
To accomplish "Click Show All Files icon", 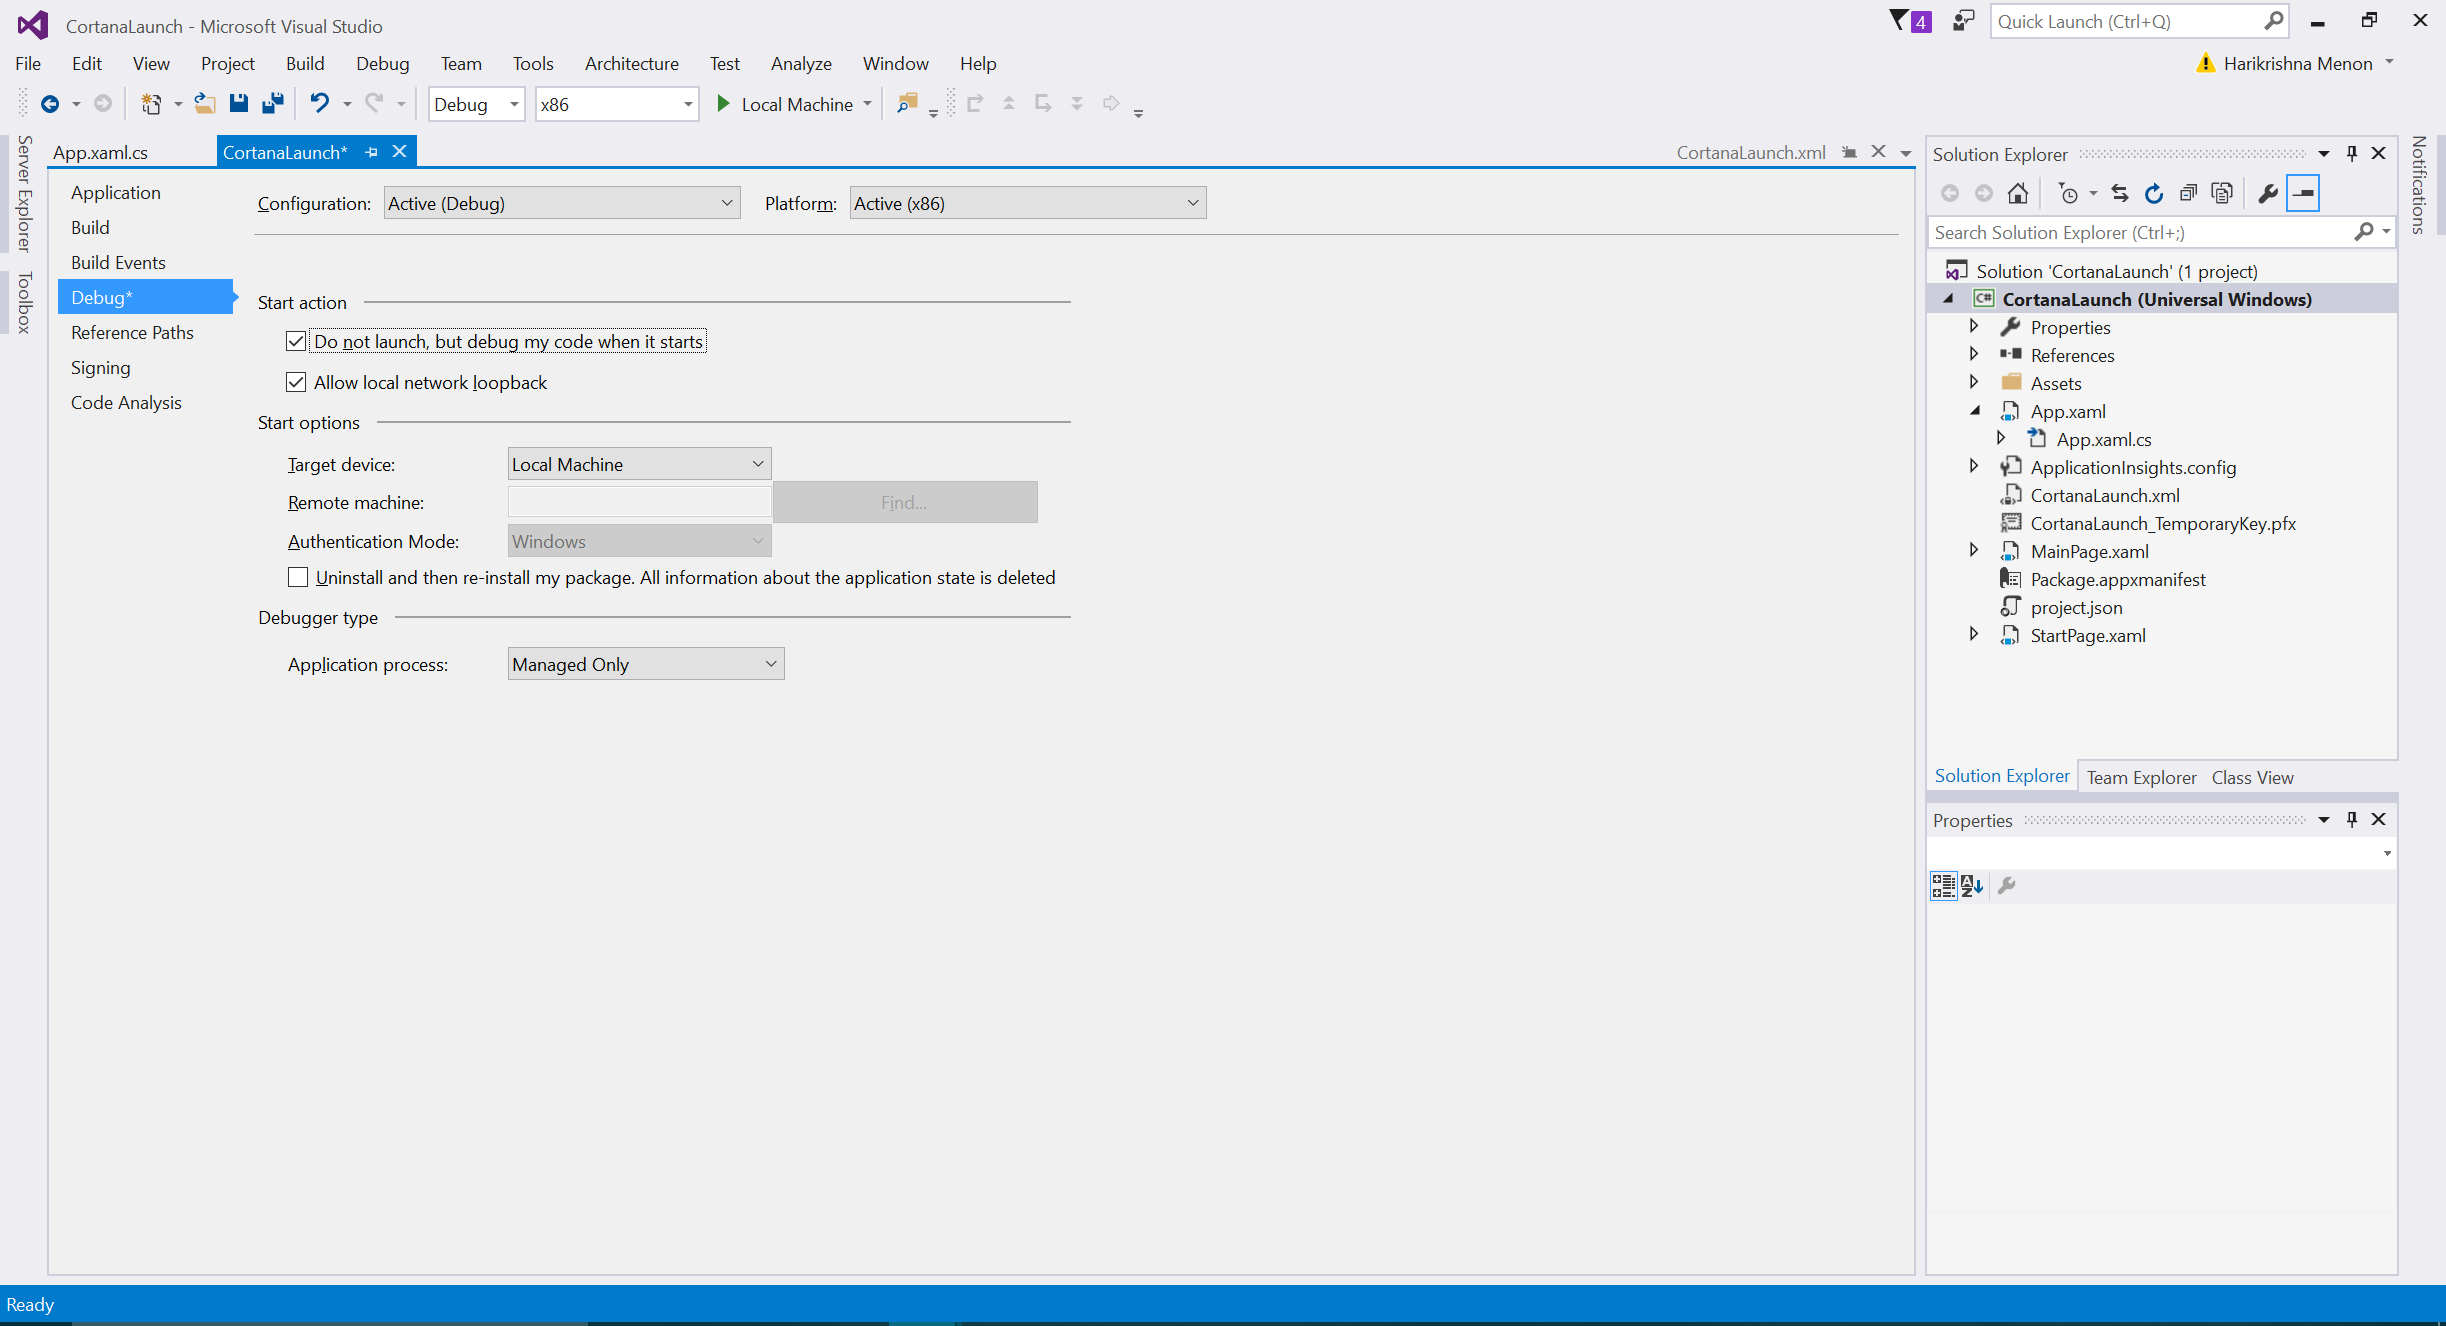I will (x=2222, y=193).
